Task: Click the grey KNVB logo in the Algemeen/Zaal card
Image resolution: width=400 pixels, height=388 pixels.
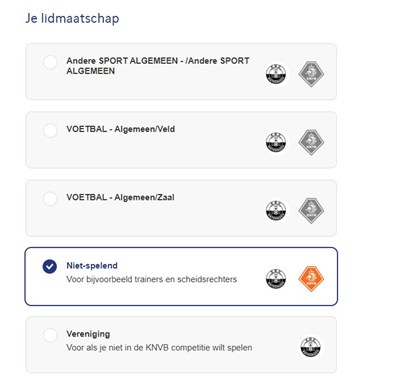Action: pos(311,210)
